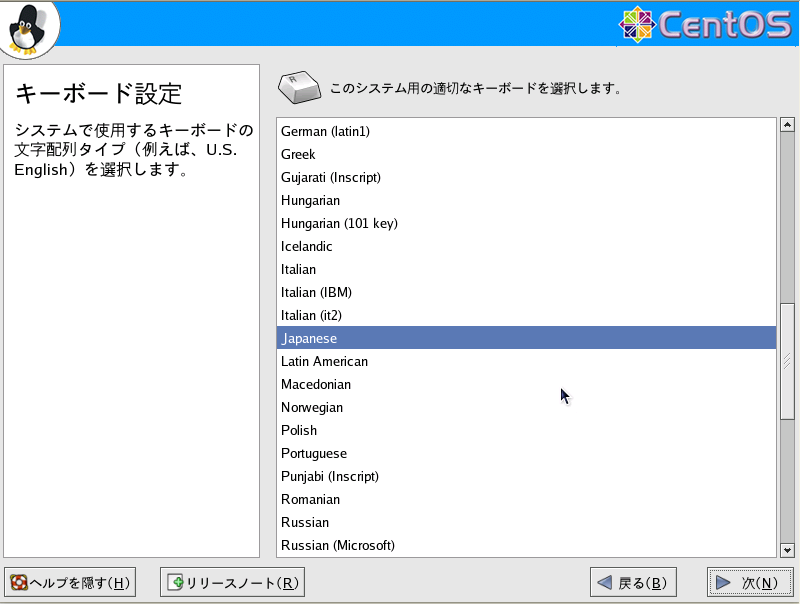The height and width of the screenshot is (604, 801).
Task: Click the scrollbar up arrow
Action: [787, 125]
